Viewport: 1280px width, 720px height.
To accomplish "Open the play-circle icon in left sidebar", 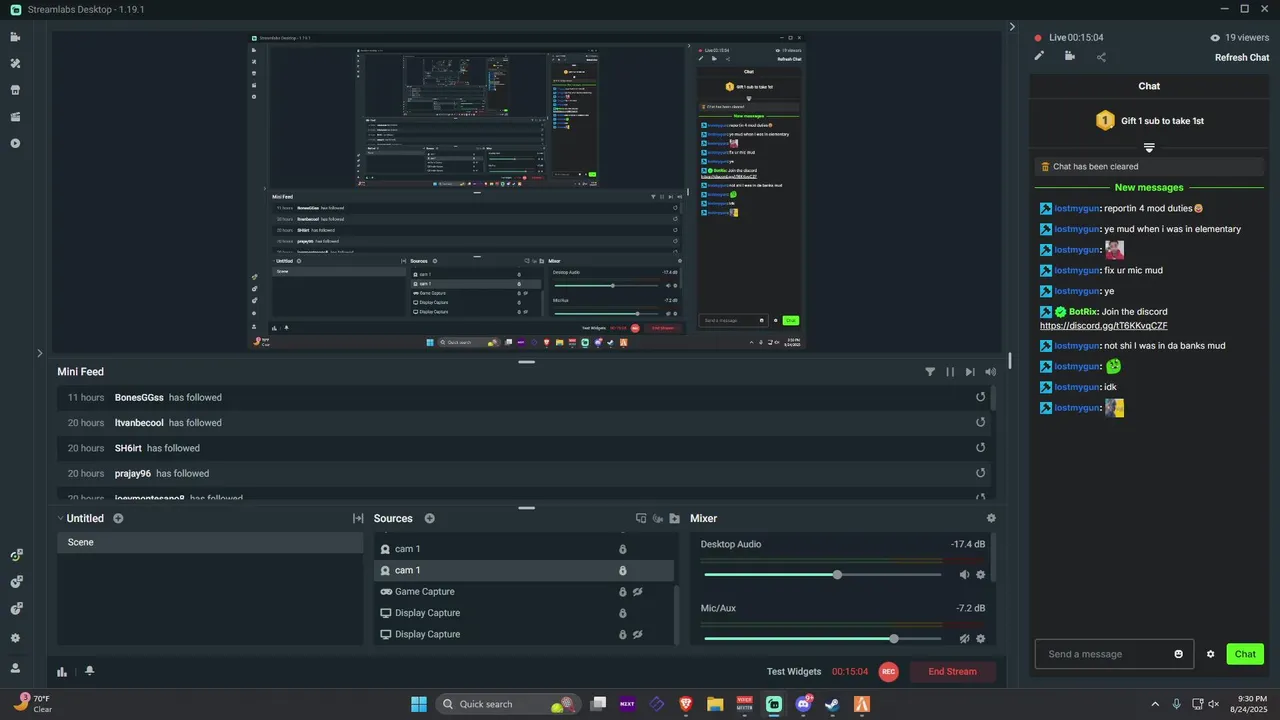I will point(15,143).
